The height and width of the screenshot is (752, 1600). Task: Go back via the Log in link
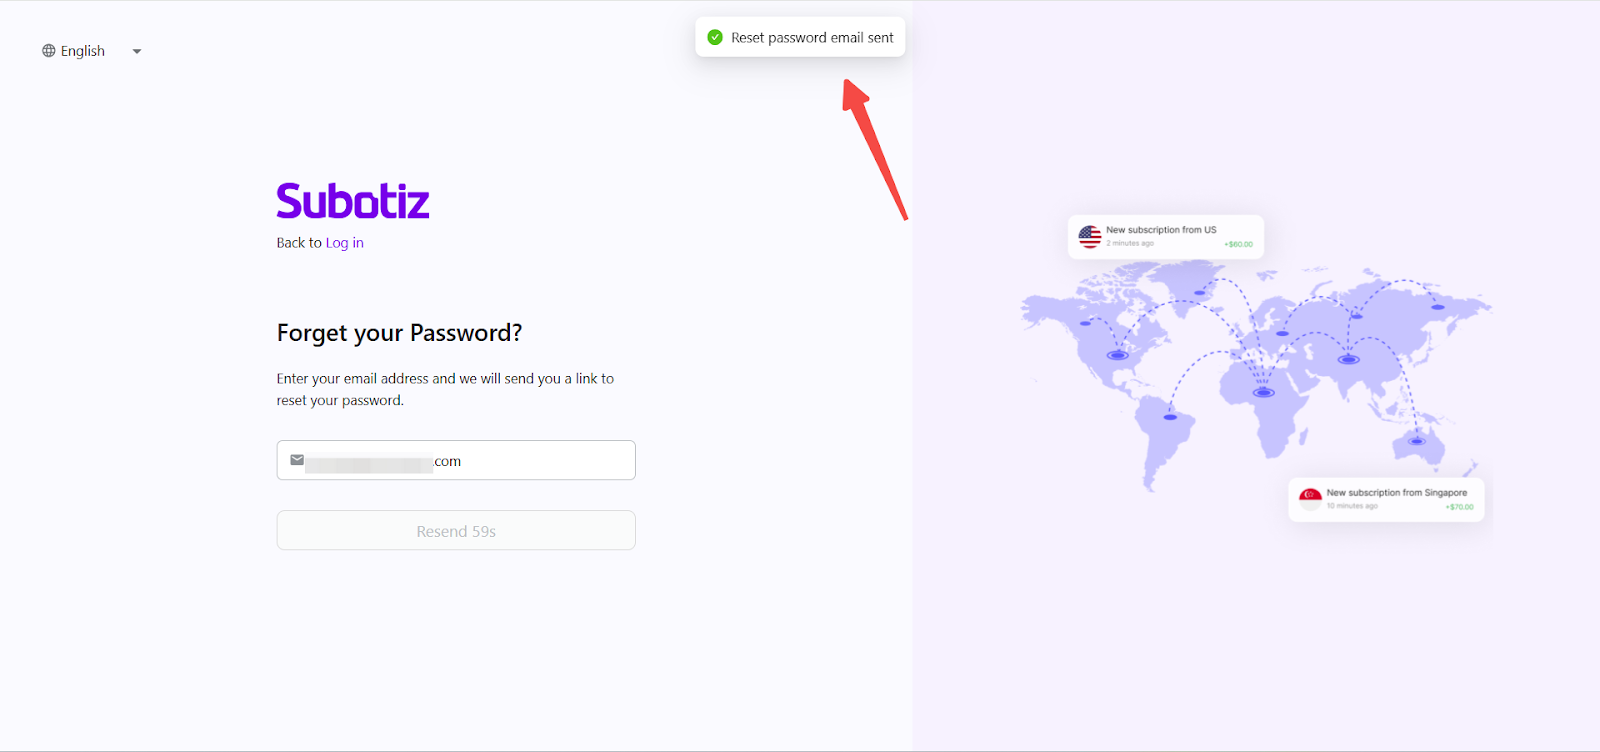pyautogui.click(x=344, y=243)
